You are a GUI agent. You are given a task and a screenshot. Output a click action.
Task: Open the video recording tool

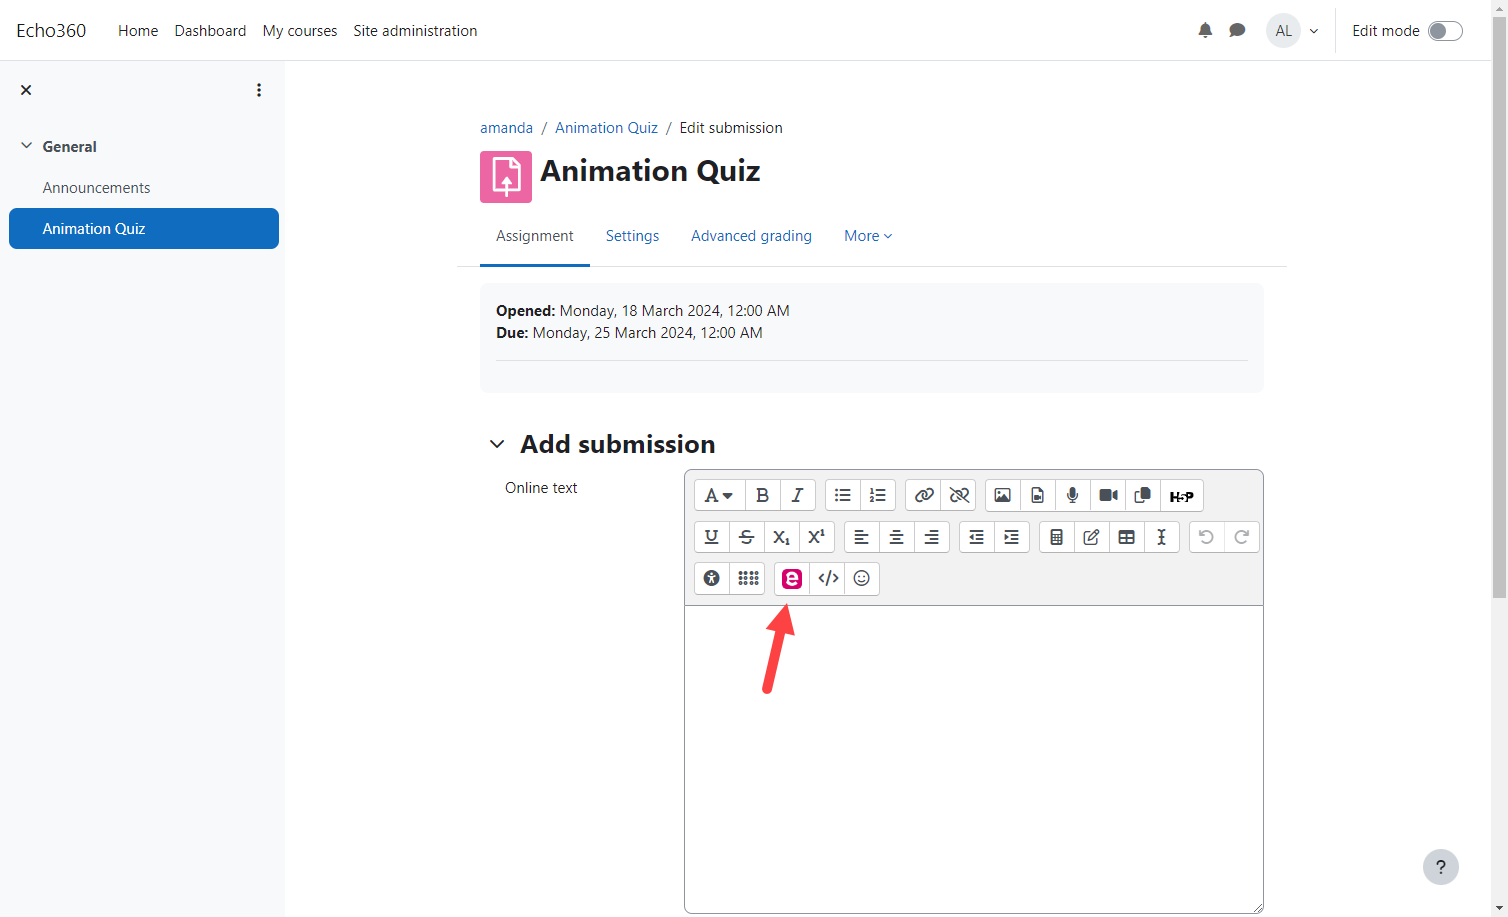point(1107,495)
